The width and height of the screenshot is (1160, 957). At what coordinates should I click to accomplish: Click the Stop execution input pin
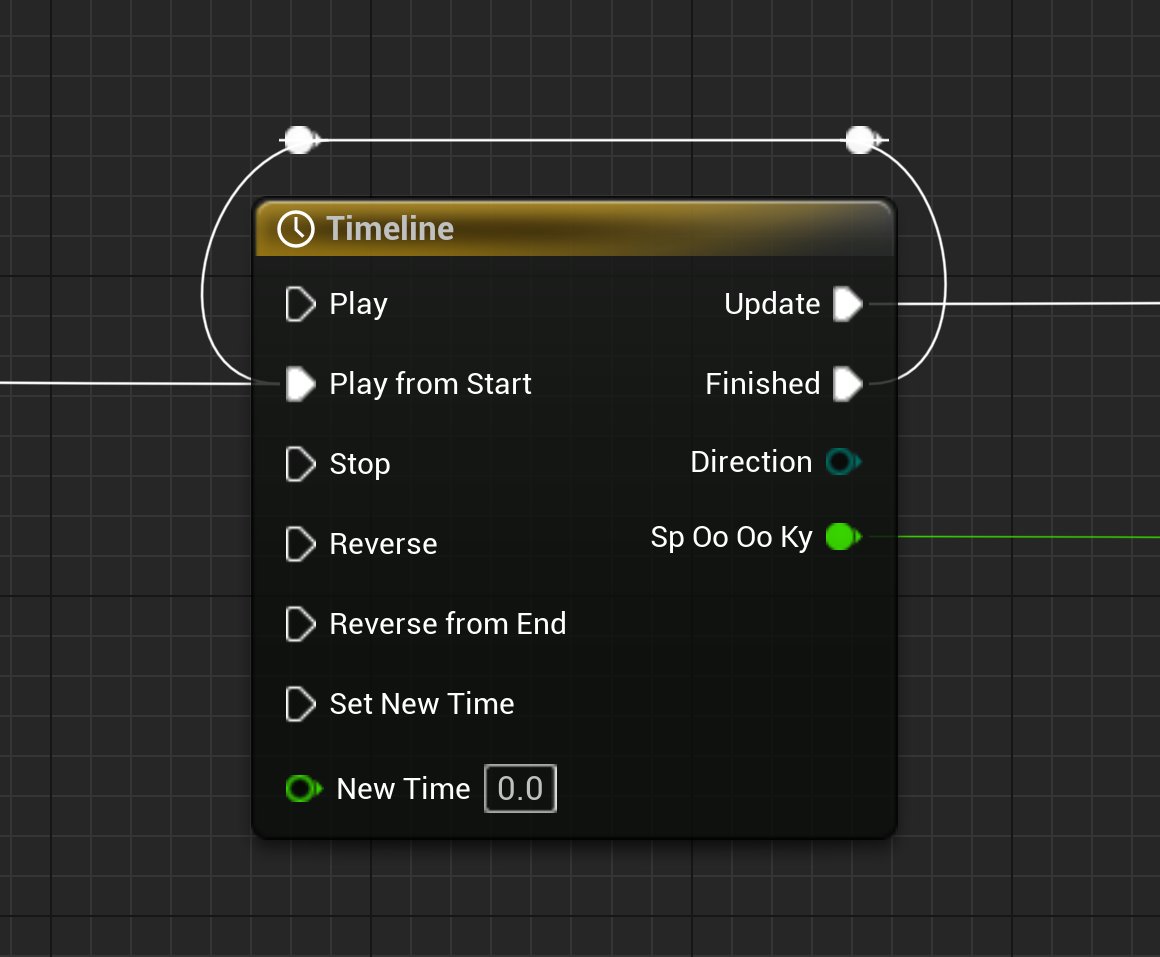pos(300,464)
